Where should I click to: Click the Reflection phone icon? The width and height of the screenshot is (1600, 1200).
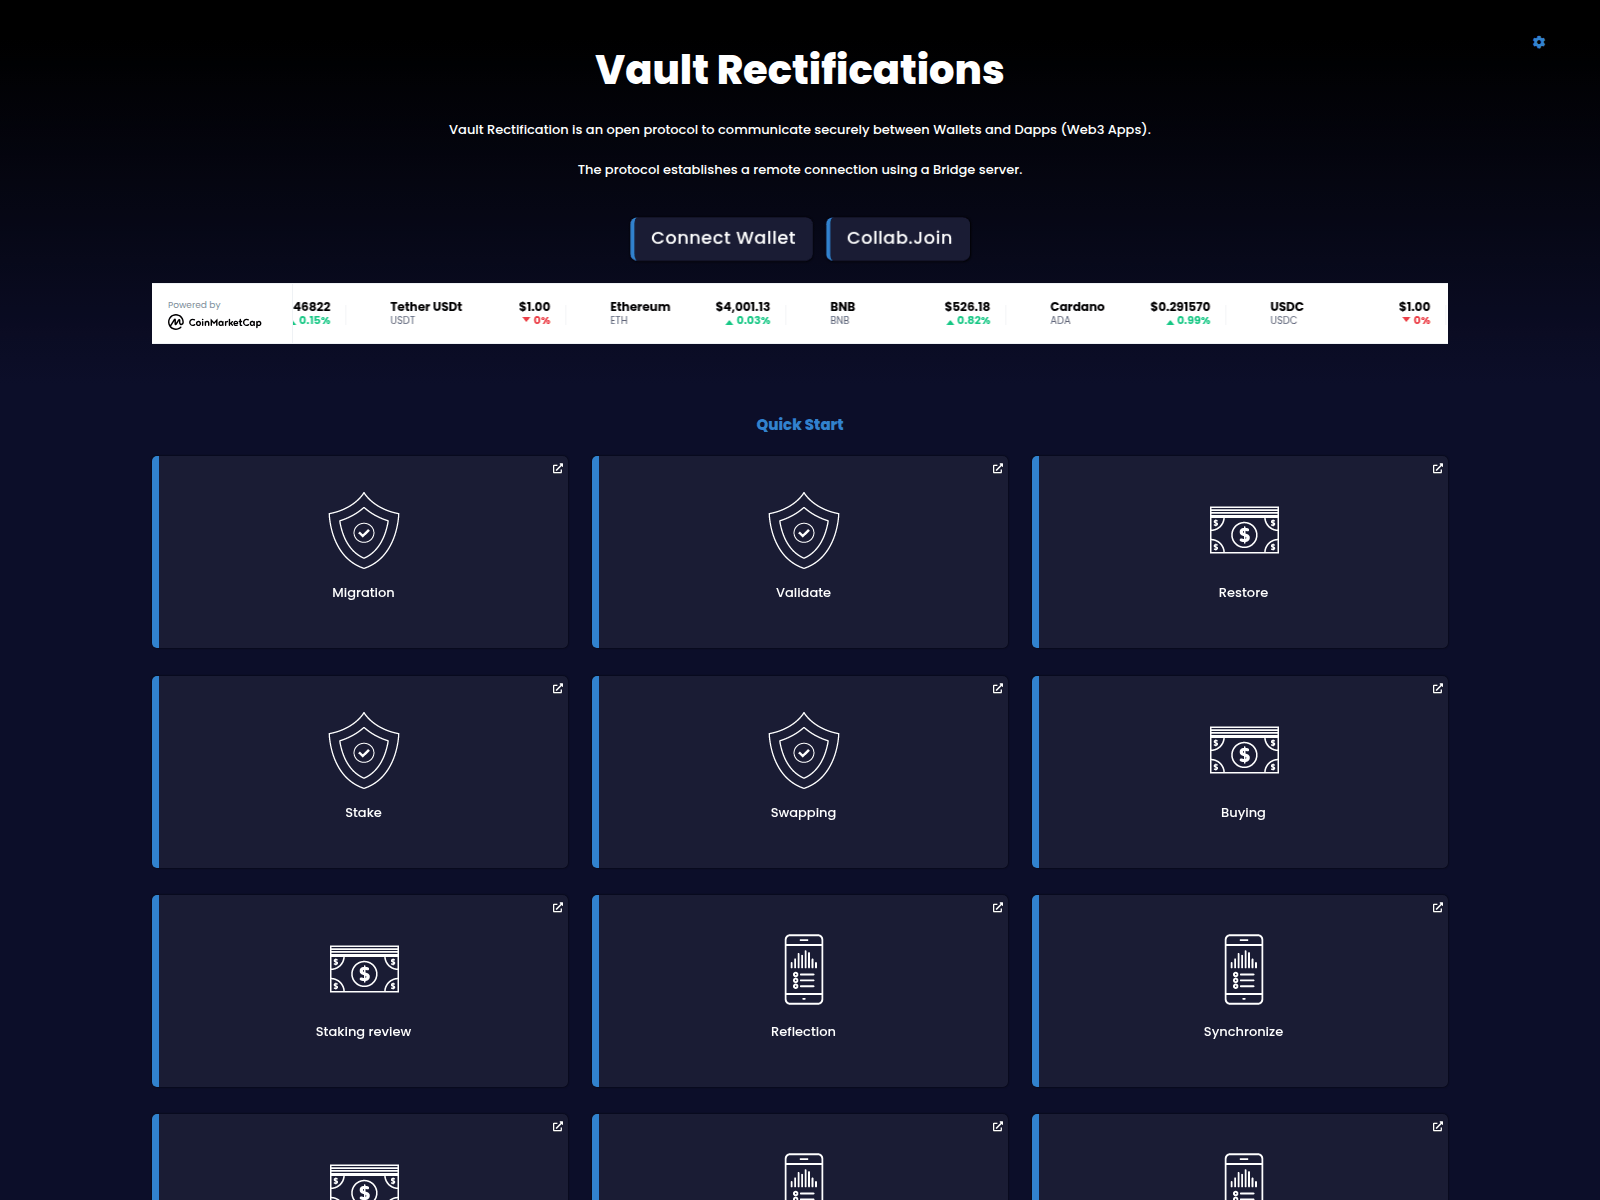804,969
